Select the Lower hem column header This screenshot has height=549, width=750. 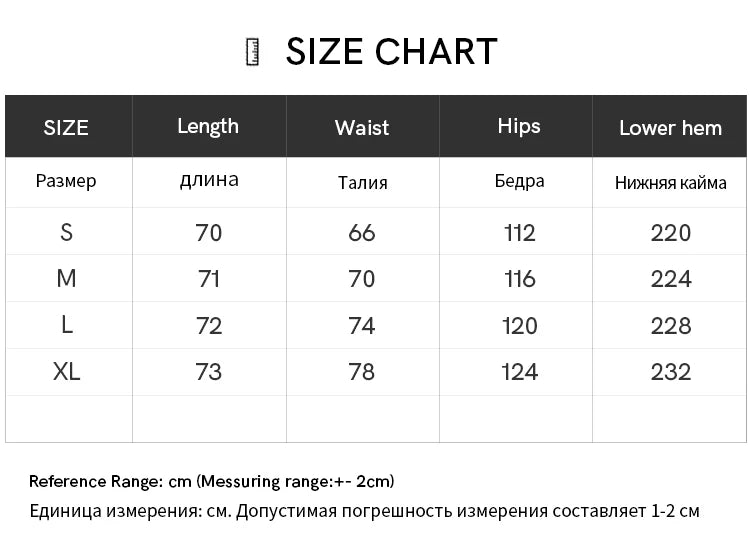coord(670,127)
